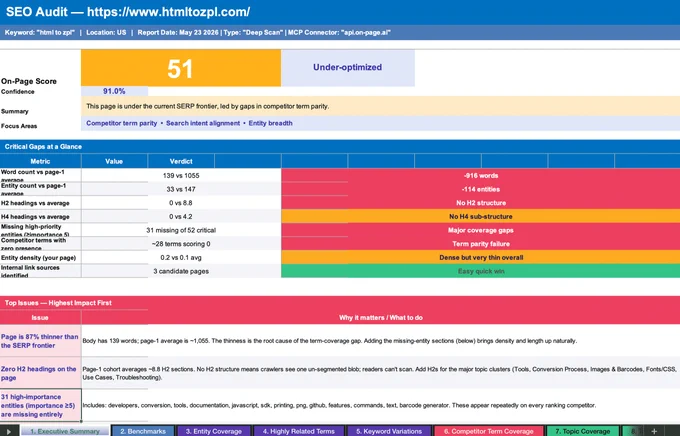Select the 3 candidate pages cell
680x436 pixels.
point(181,271)
